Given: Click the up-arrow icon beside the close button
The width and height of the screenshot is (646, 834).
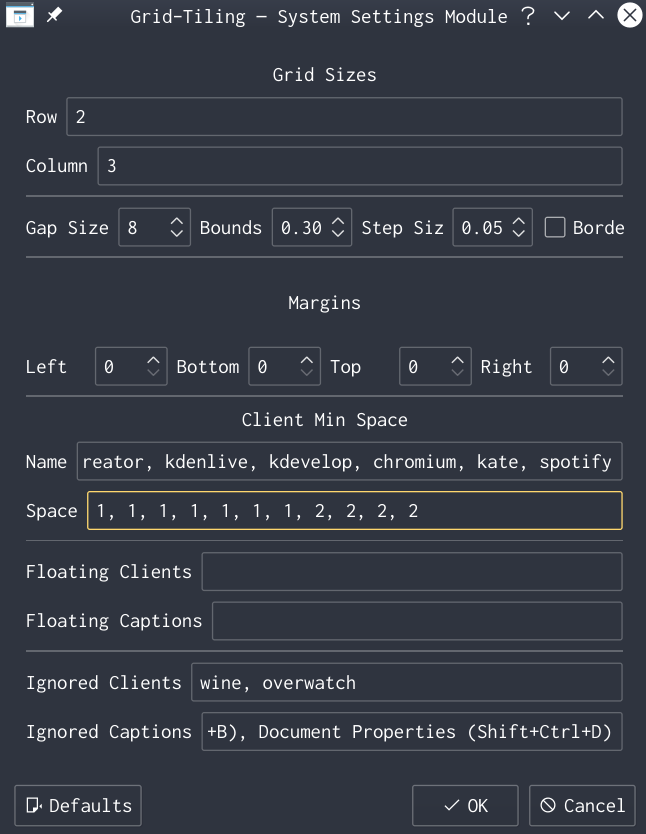Looking at the screenshot, I should pos(595,16).
